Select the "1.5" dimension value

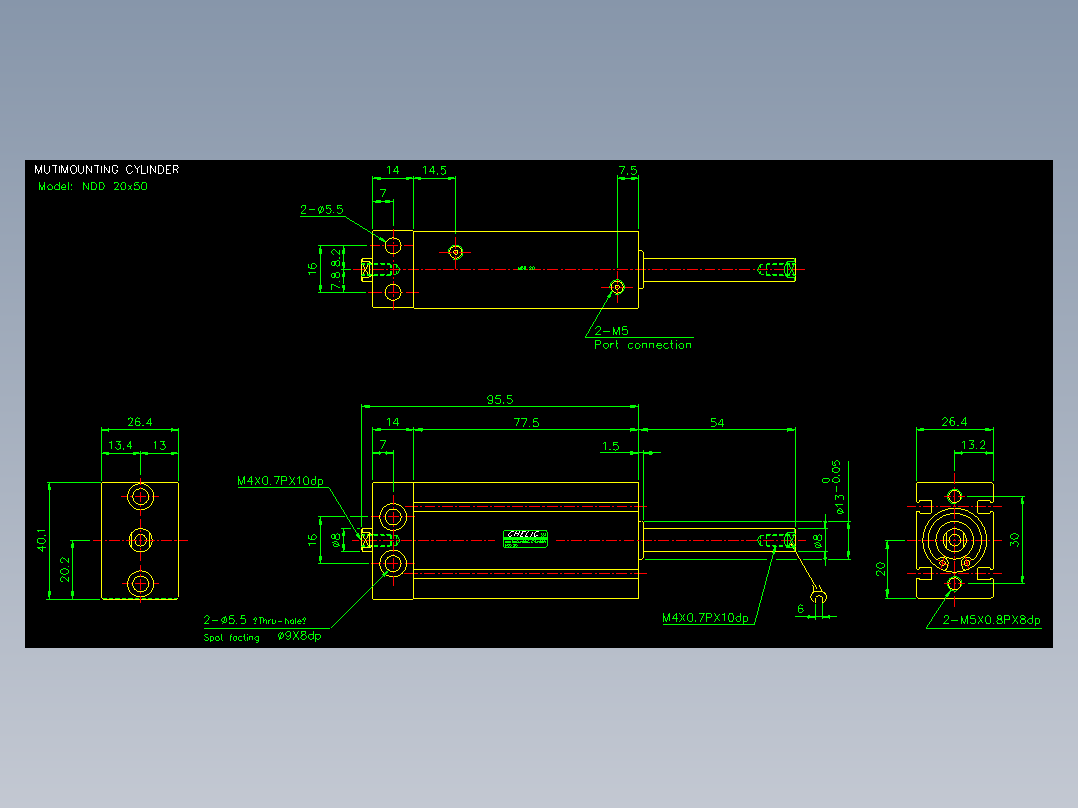[610, 446]
